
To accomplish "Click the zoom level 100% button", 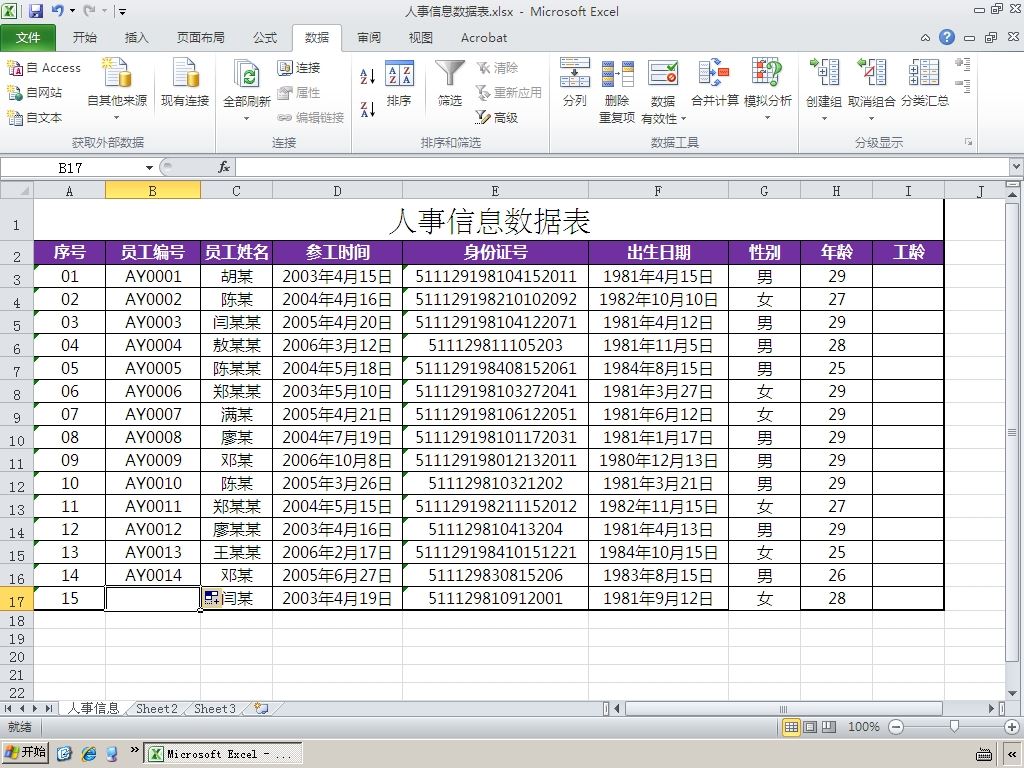I will 863,727.
